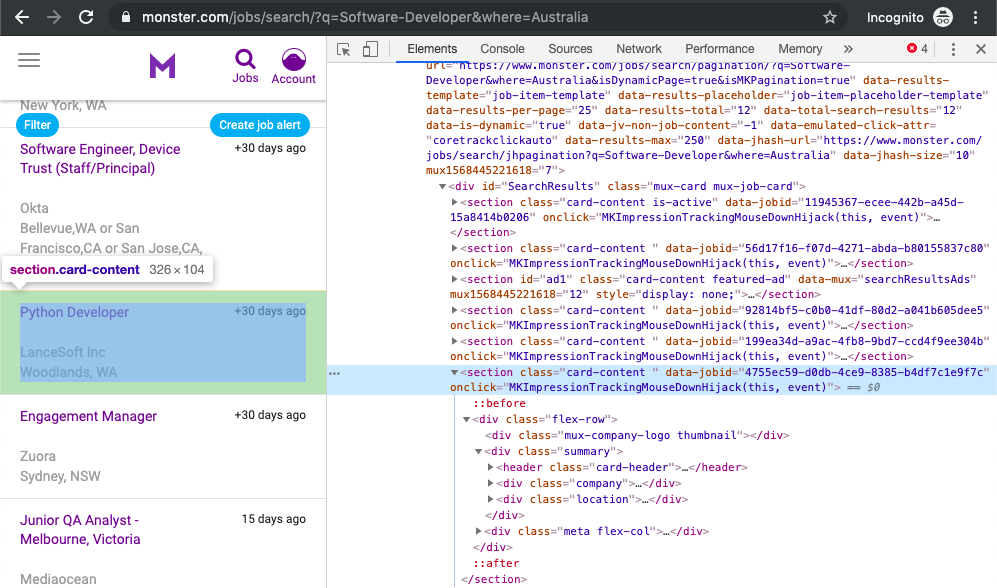Switch to the Sources tab
Screen dimensions: 997x588
[570, 49]
